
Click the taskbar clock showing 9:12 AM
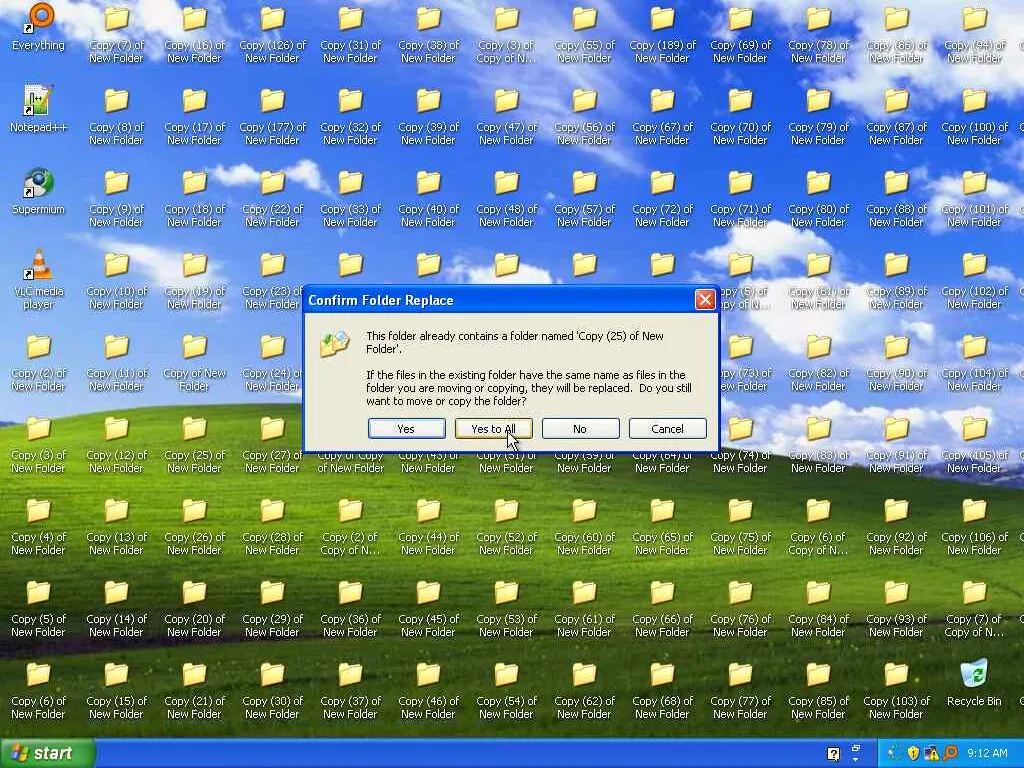987,754
